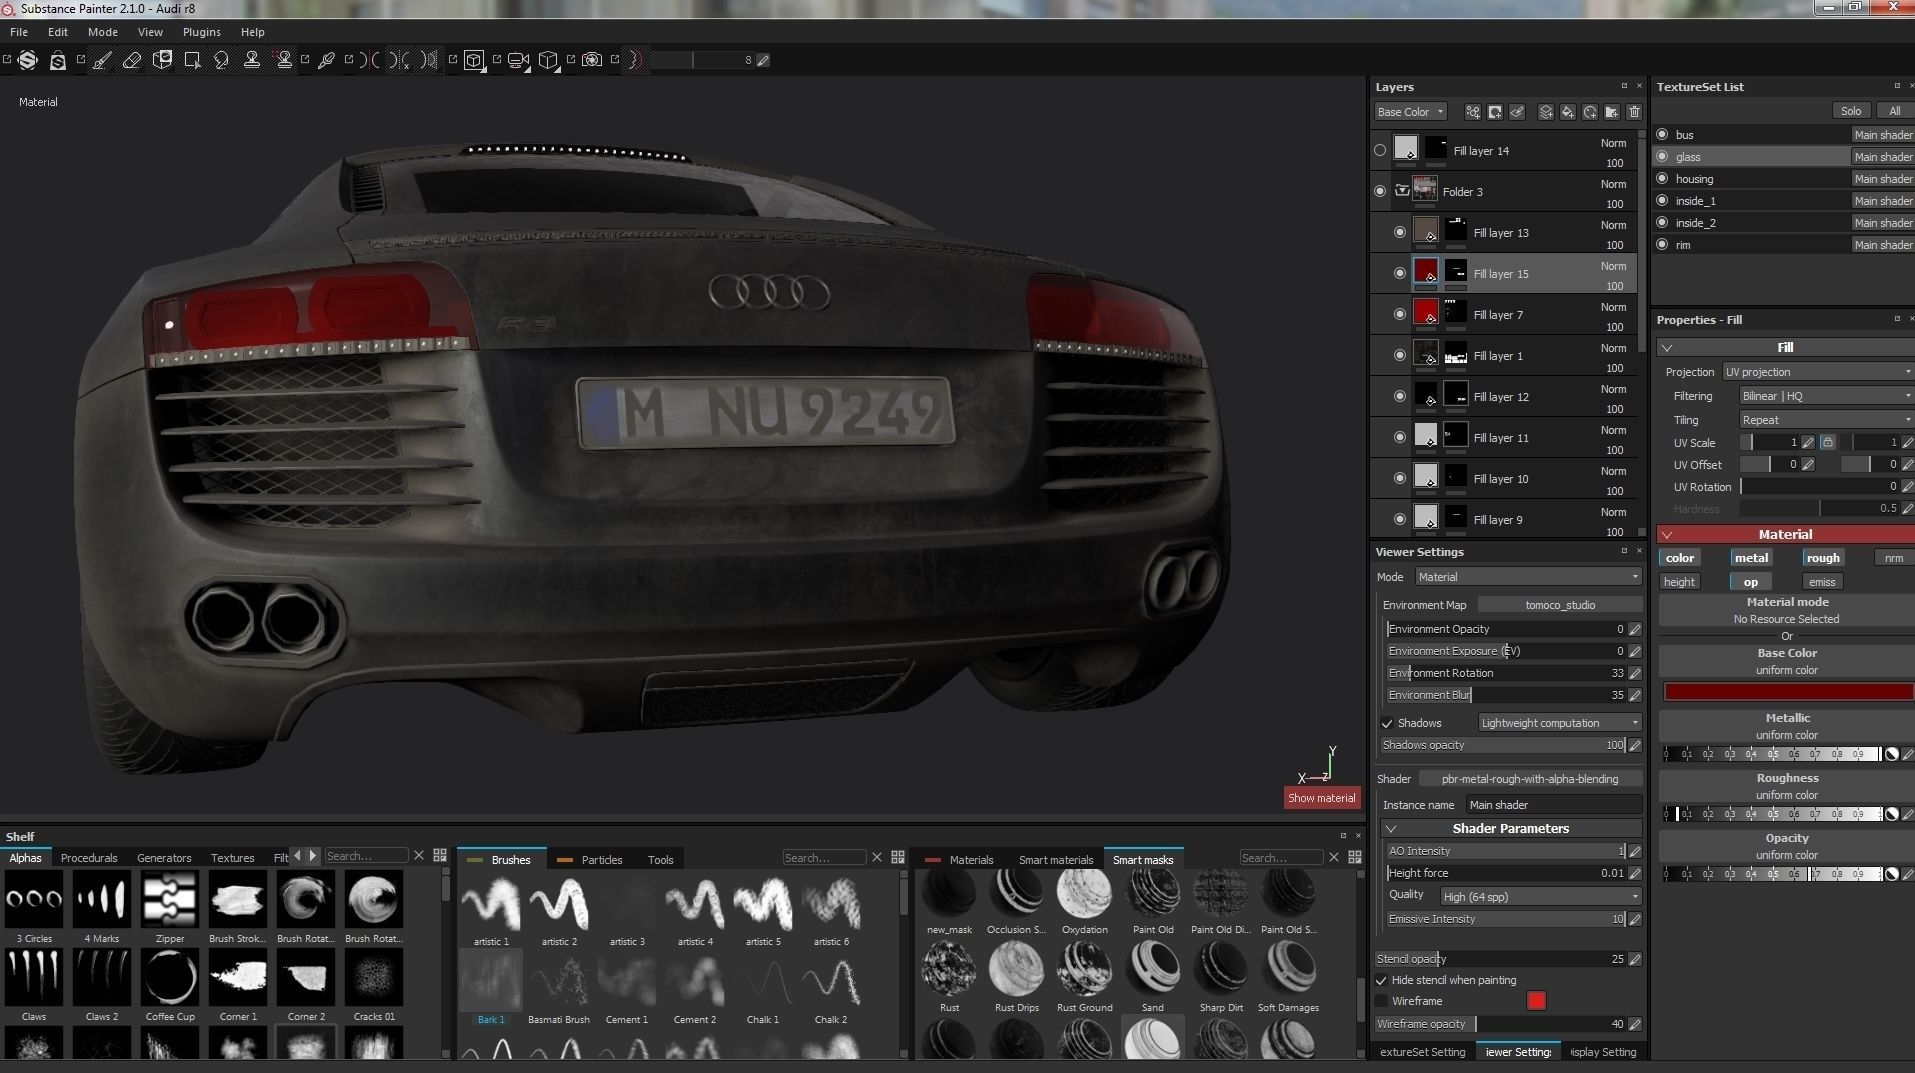
Task: Click the Show material button
Action: pos(1322,798)
